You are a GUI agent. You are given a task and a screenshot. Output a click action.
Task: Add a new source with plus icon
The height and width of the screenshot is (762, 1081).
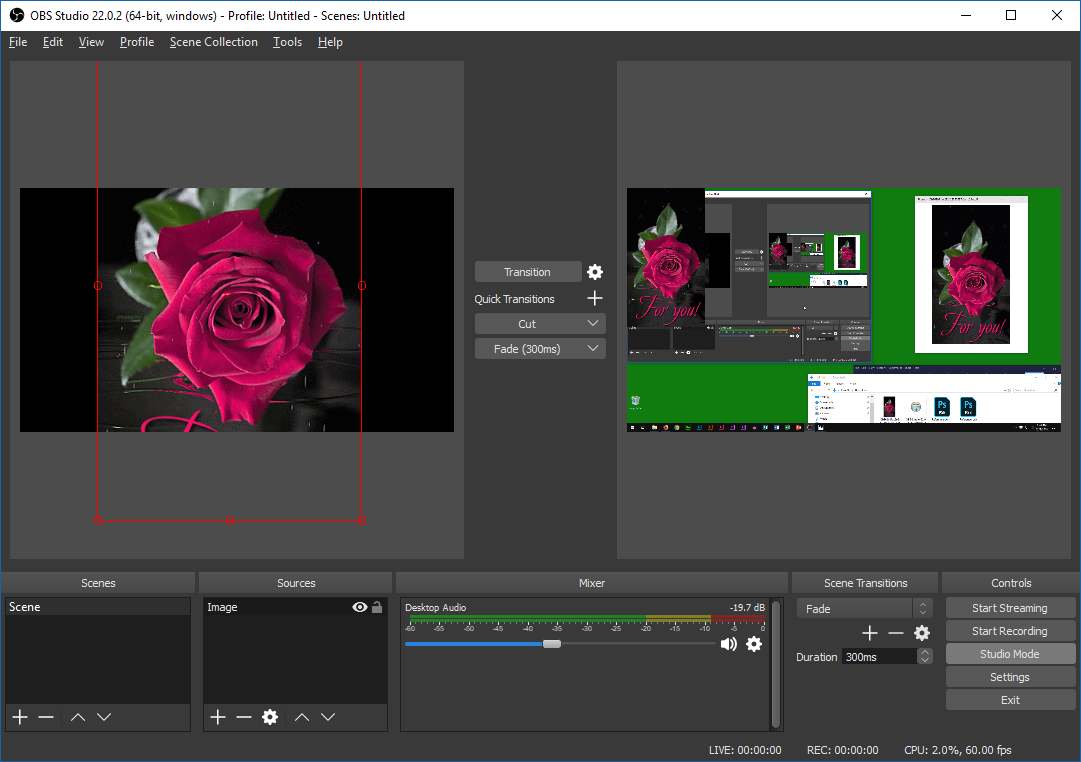click(217, 717)
